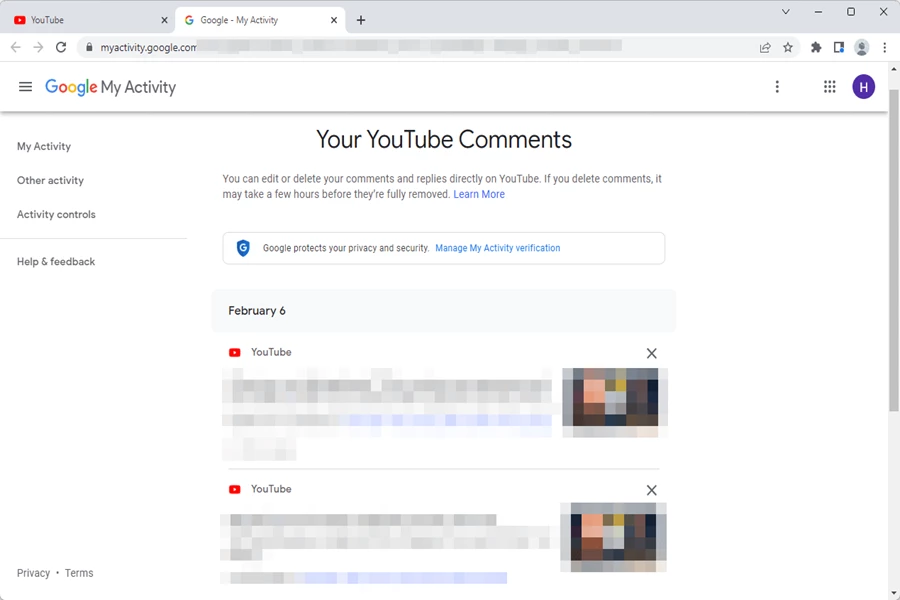Open the Chrome profile icon

point(861,48)
